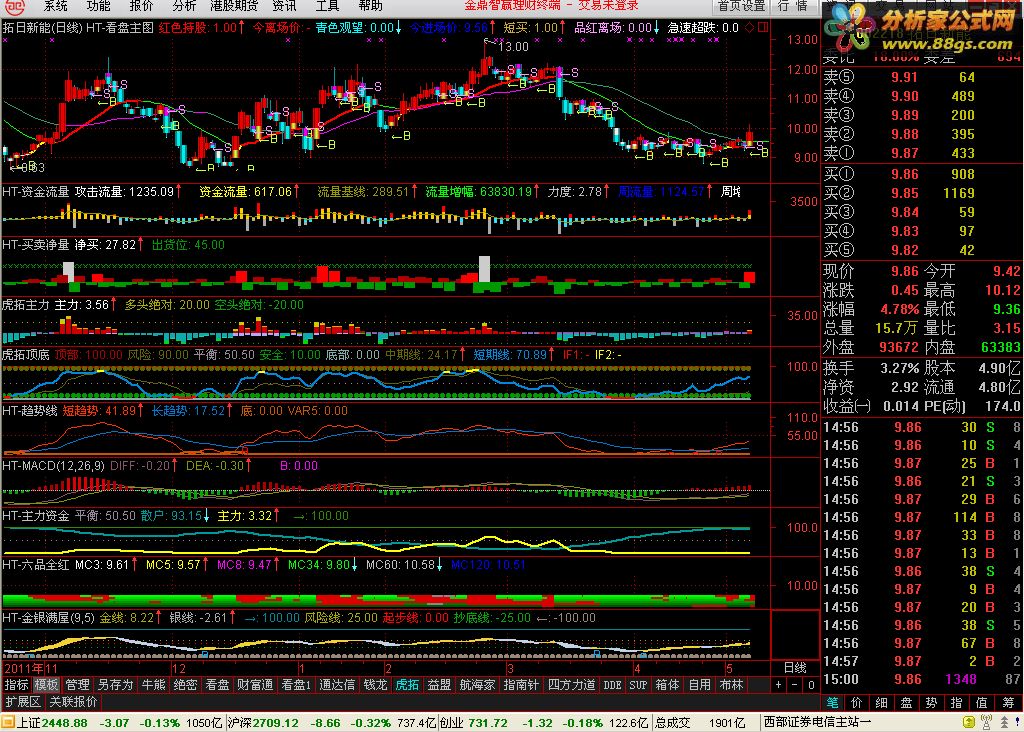Select the 细 tab in quote panel
Viewport: 1024px width, 732px height.
882,703
